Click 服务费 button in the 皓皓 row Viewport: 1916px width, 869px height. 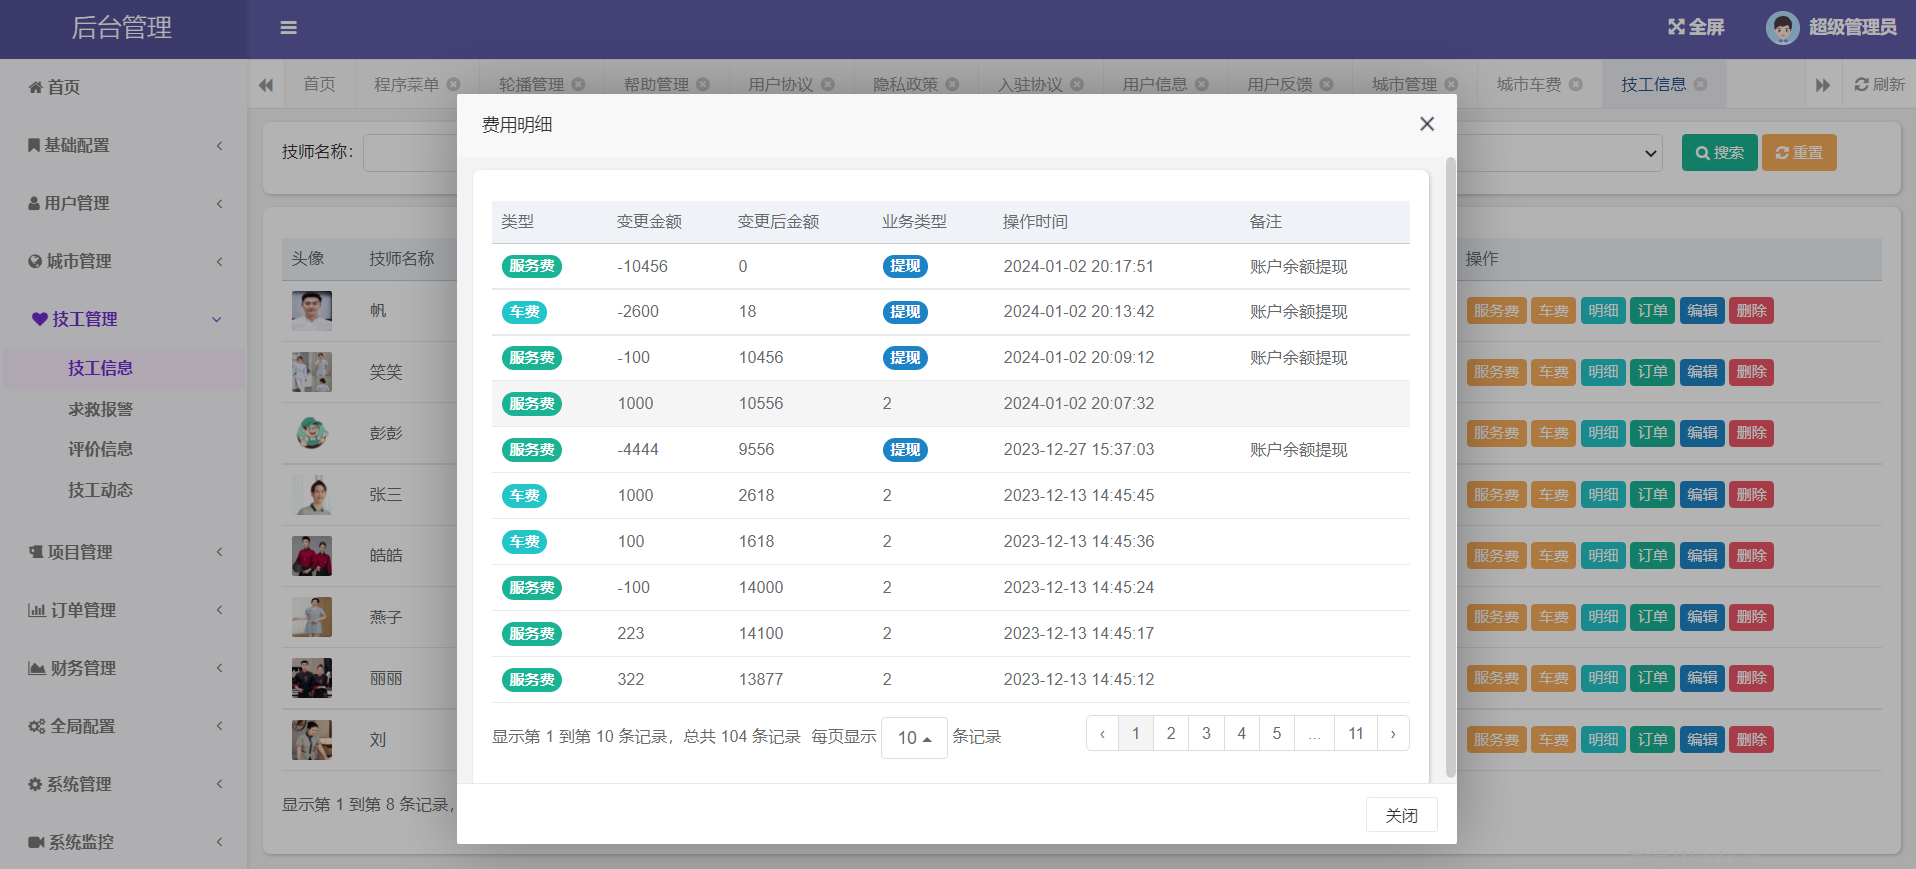[x=1496, y=556]
